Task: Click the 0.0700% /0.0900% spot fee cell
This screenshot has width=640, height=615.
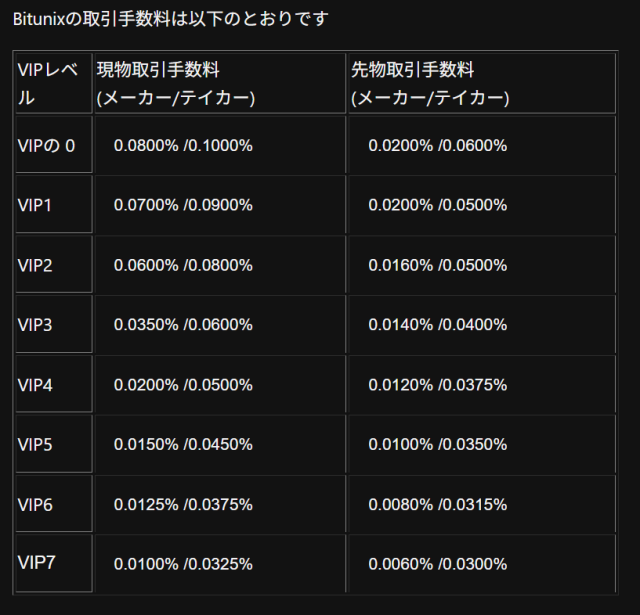Action: 183,205
